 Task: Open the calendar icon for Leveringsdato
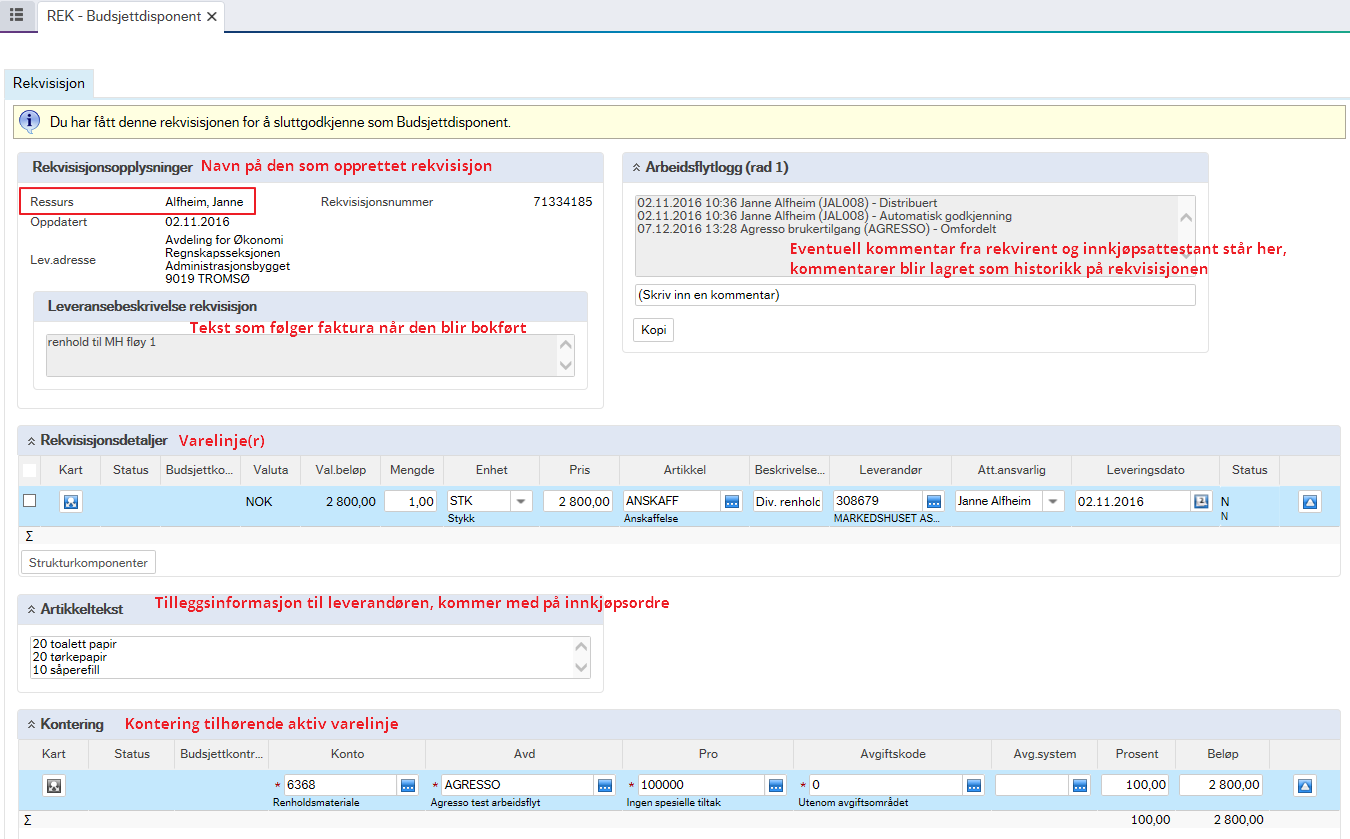tap(1201, 501)
